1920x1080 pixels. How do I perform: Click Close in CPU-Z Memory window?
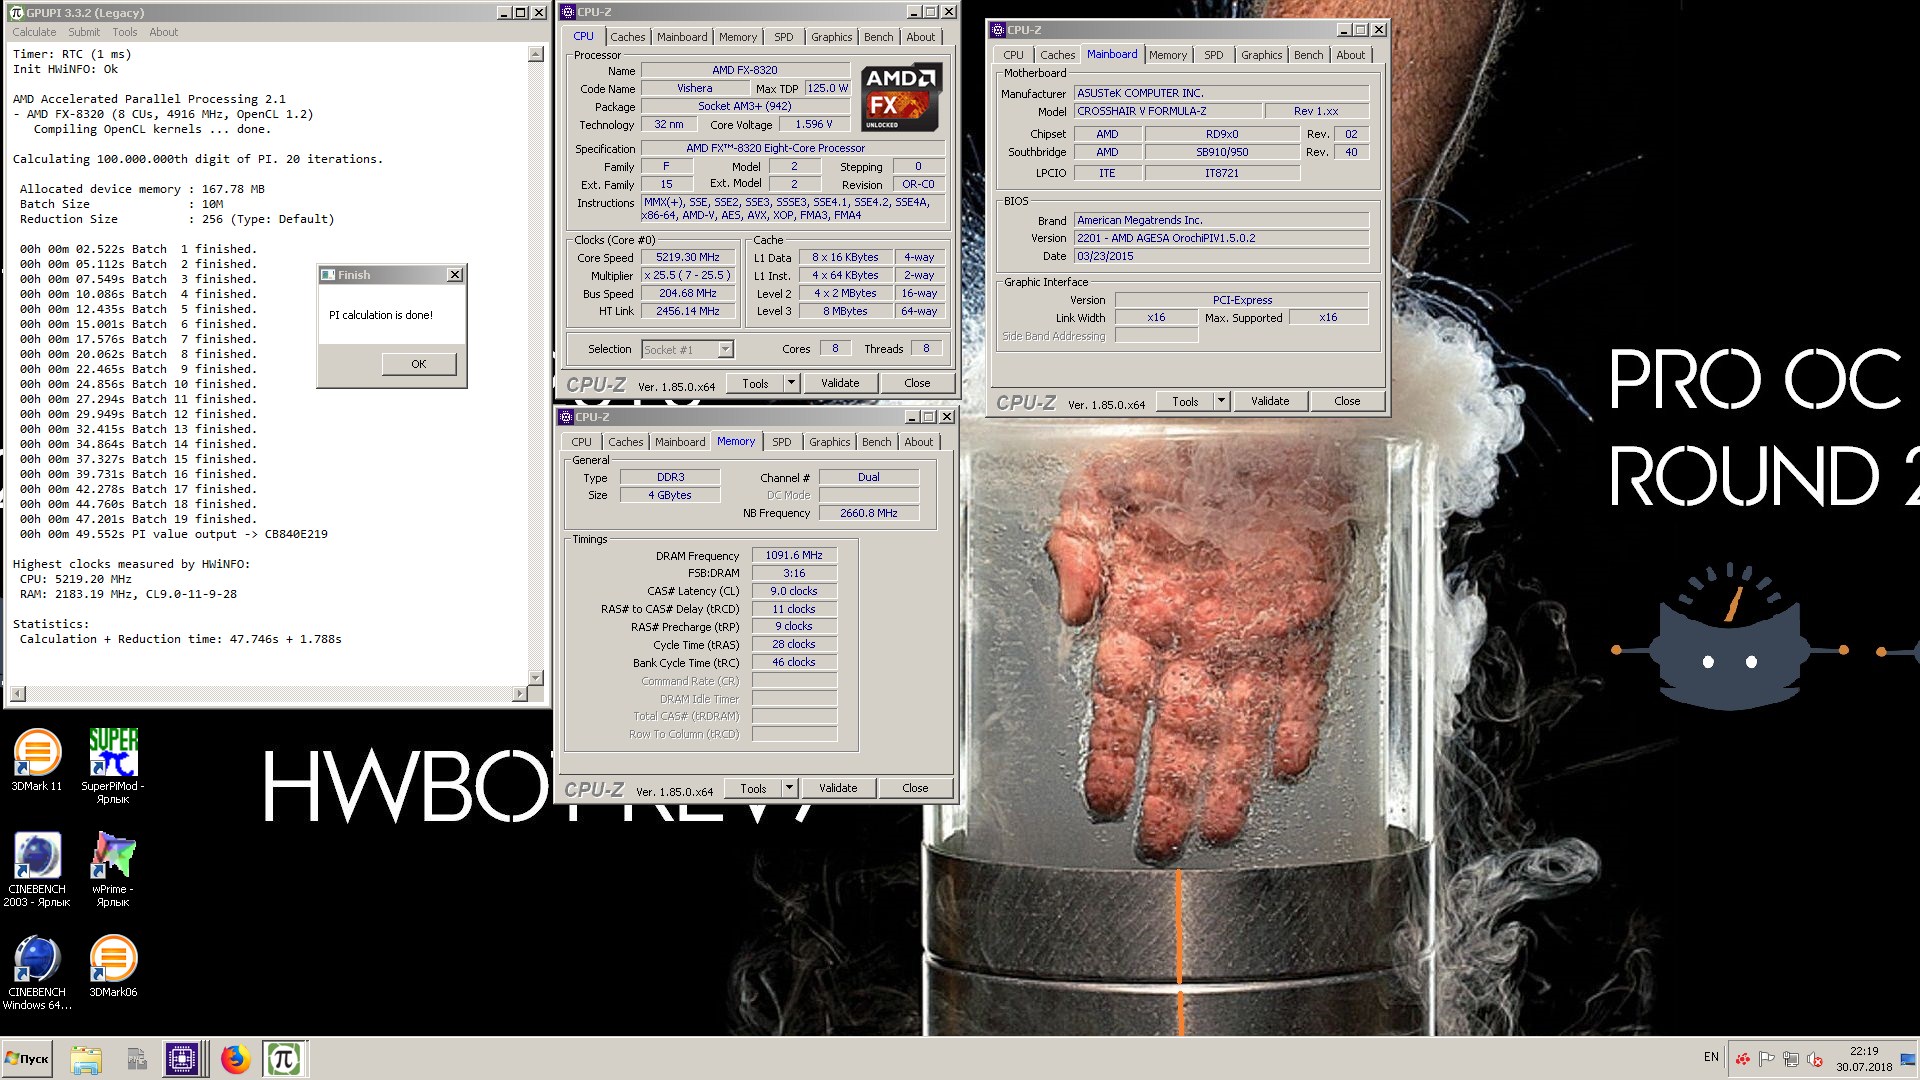point(915,788)
